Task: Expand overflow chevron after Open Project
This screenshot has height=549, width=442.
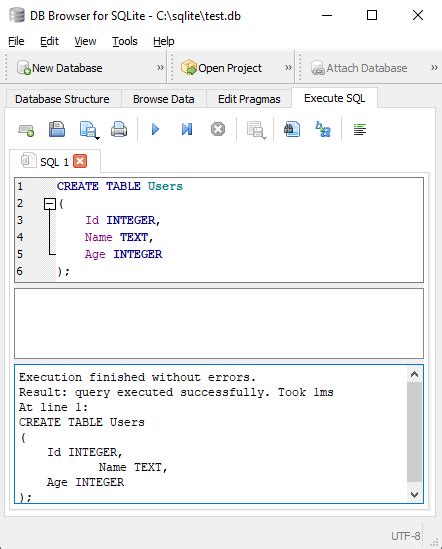Action: tap(288, 67)
